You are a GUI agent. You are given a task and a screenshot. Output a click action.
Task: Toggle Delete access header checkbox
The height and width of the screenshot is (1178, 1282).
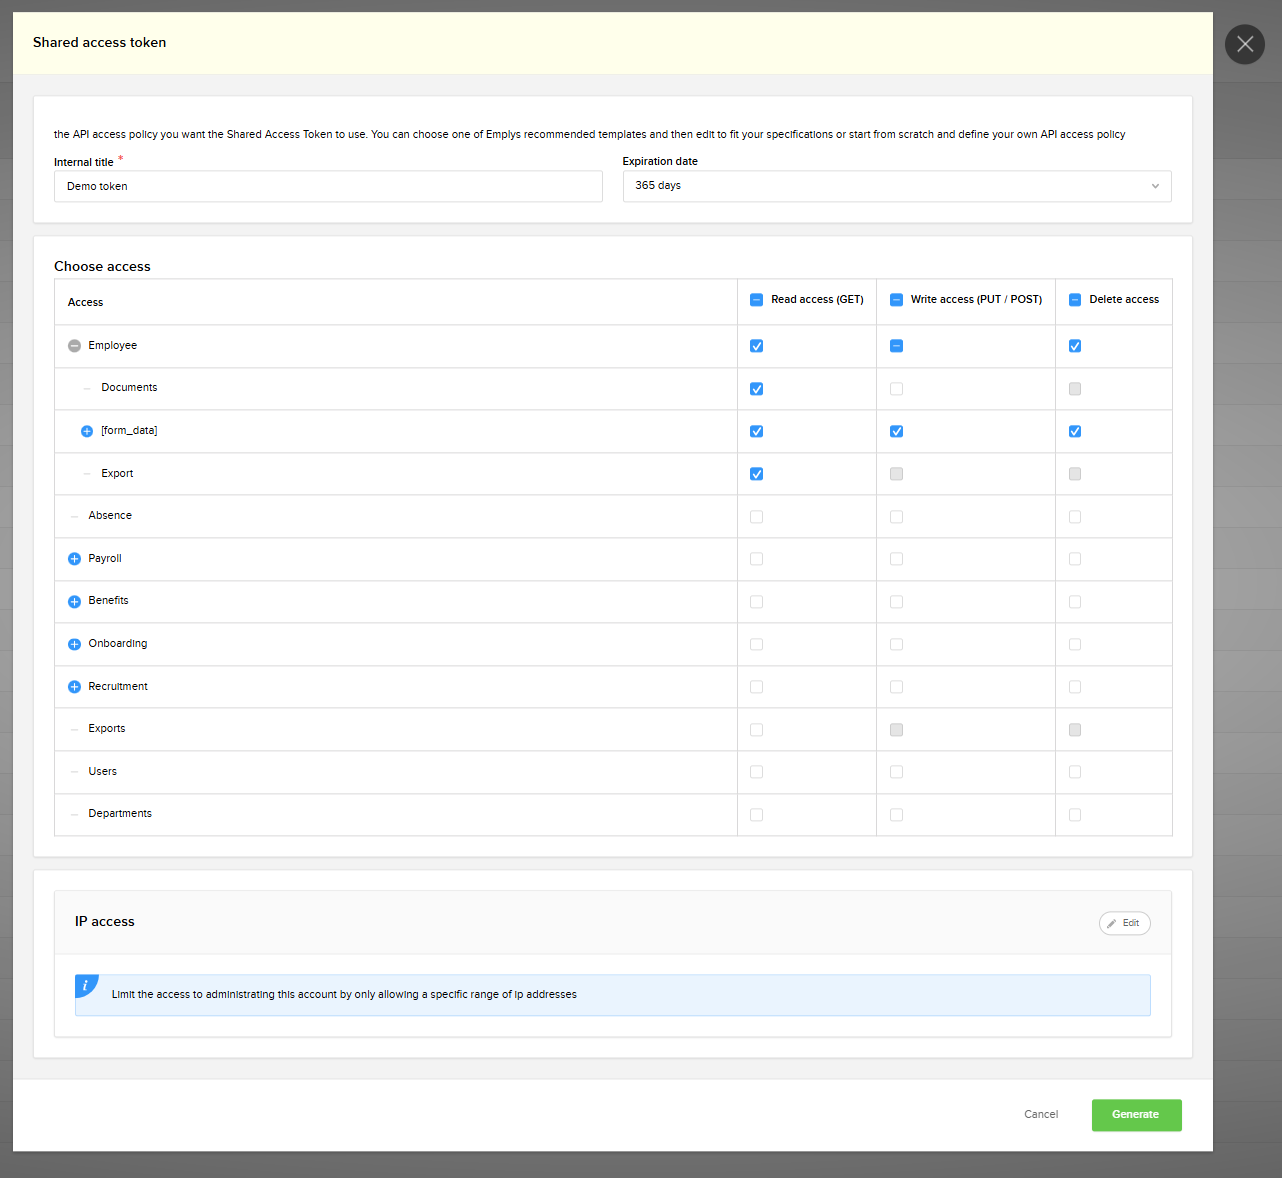pyautogui.click(x=1075, y=300)
